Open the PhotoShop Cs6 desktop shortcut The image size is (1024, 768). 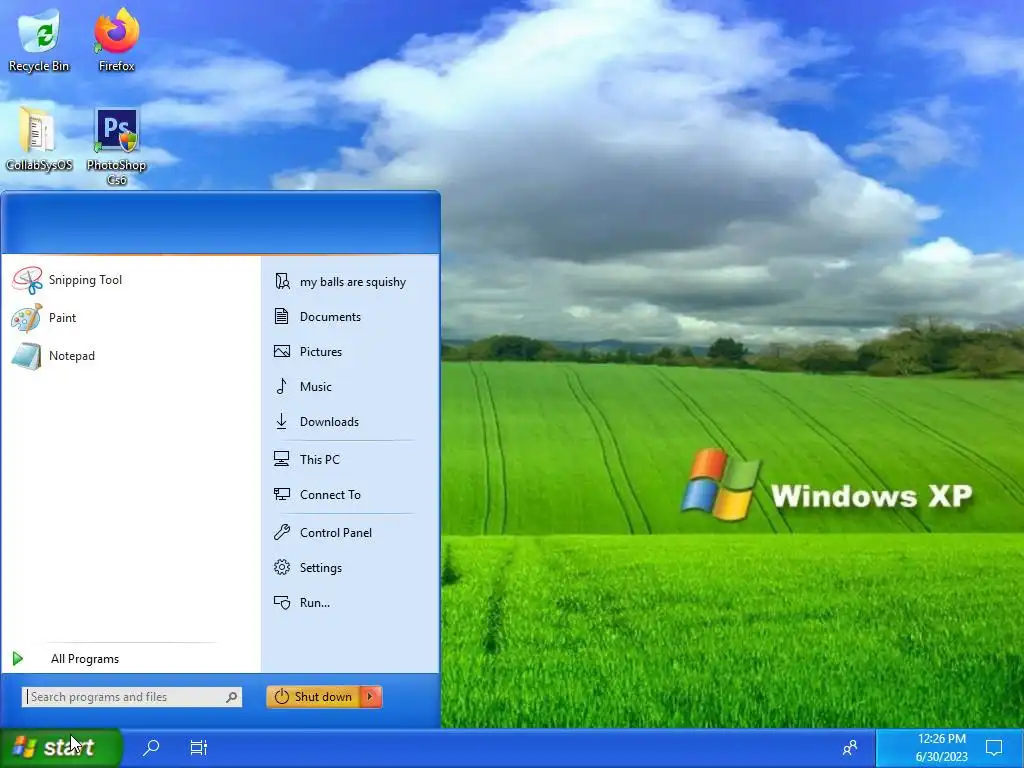coord(116,146)
